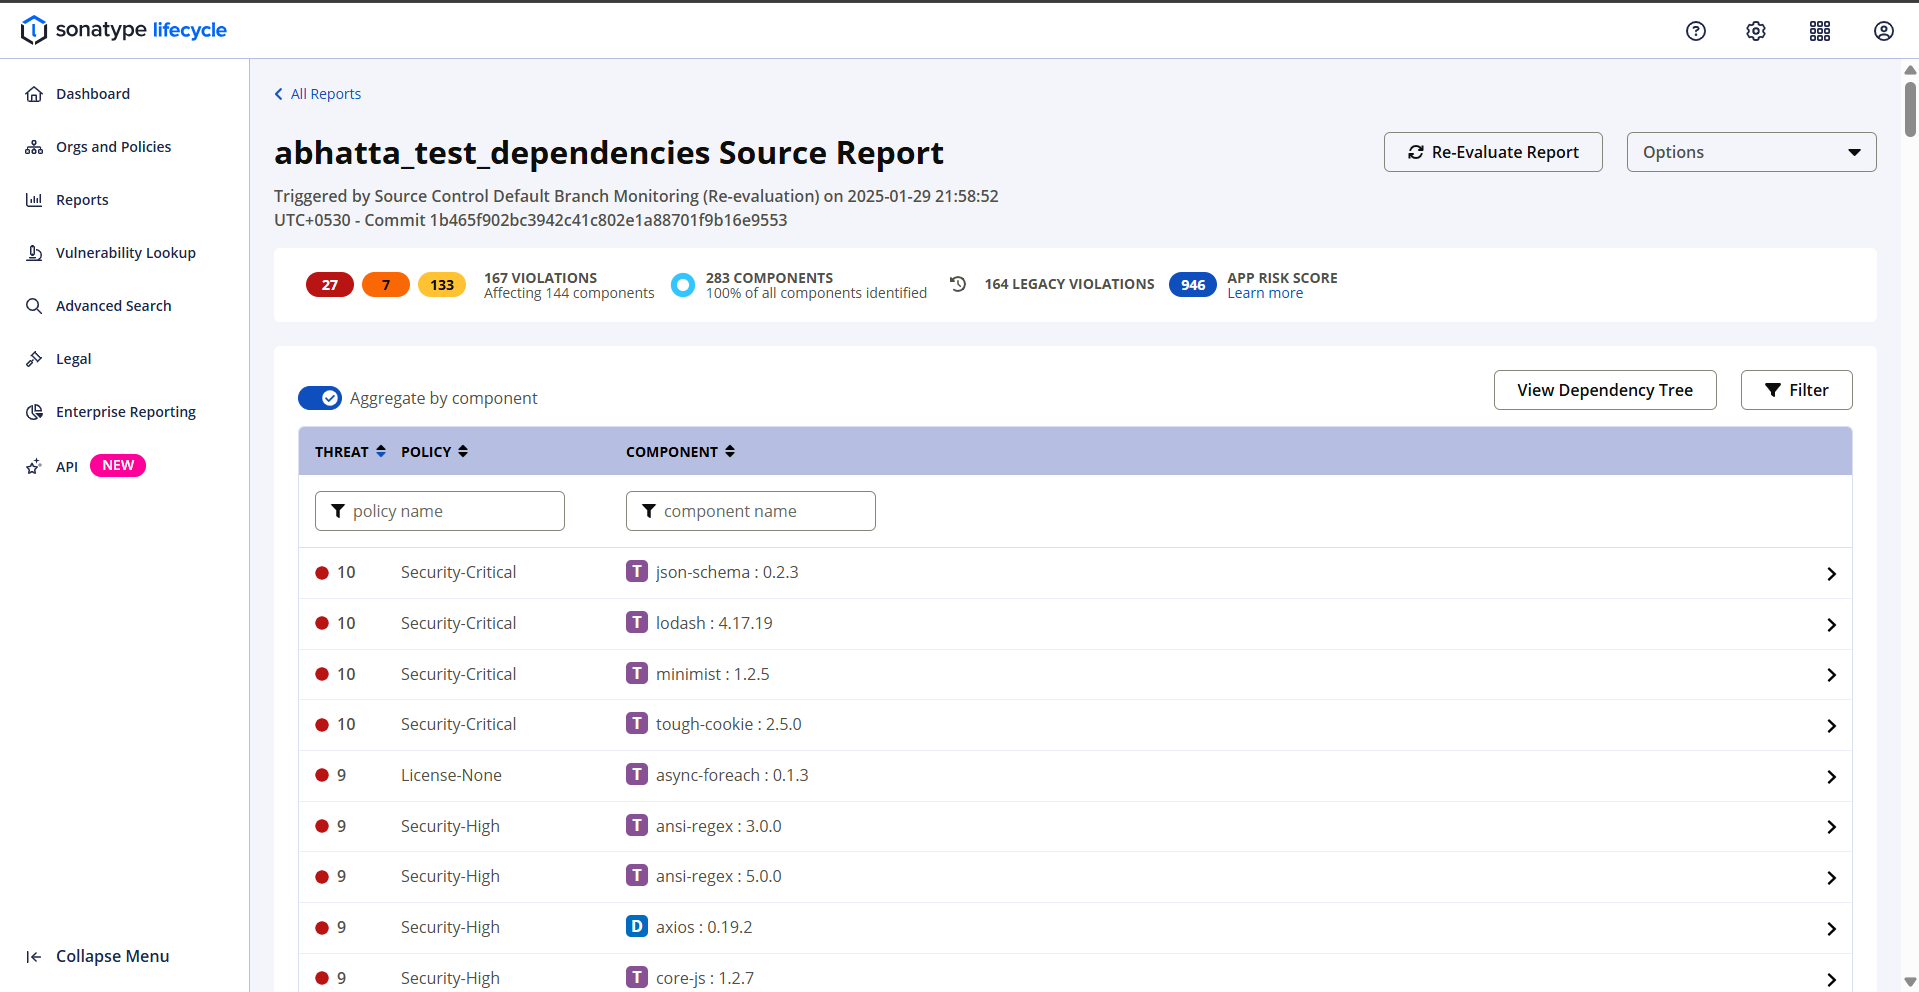1919x992 pixels.
Task: Click the Collapse Menu arrow icon
Action: [34, 957]
